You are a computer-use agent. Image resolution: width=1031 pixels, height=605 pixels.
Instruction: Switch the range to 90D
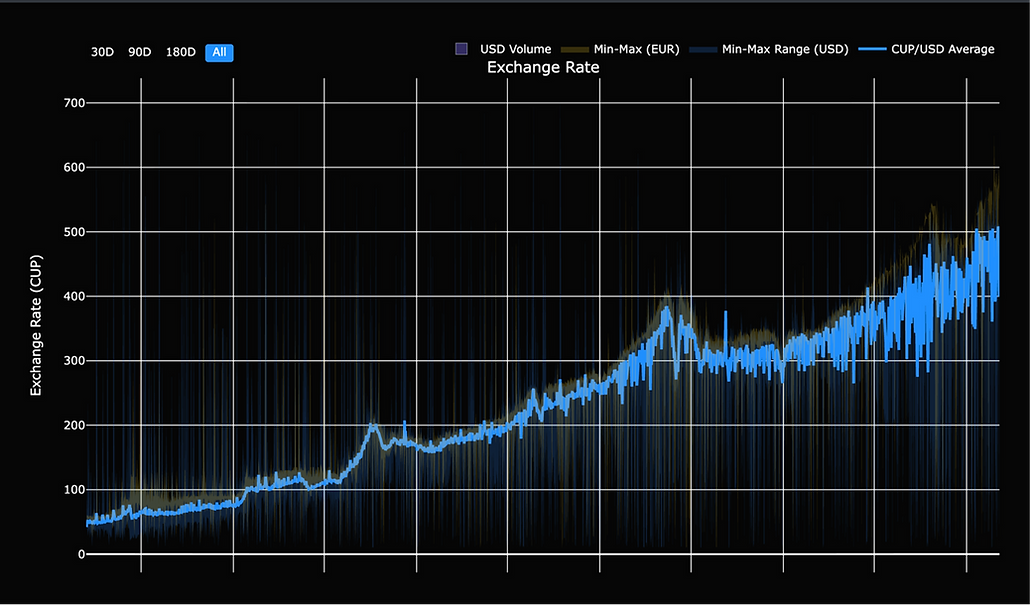pyautogui.click(x=139, y=52)
